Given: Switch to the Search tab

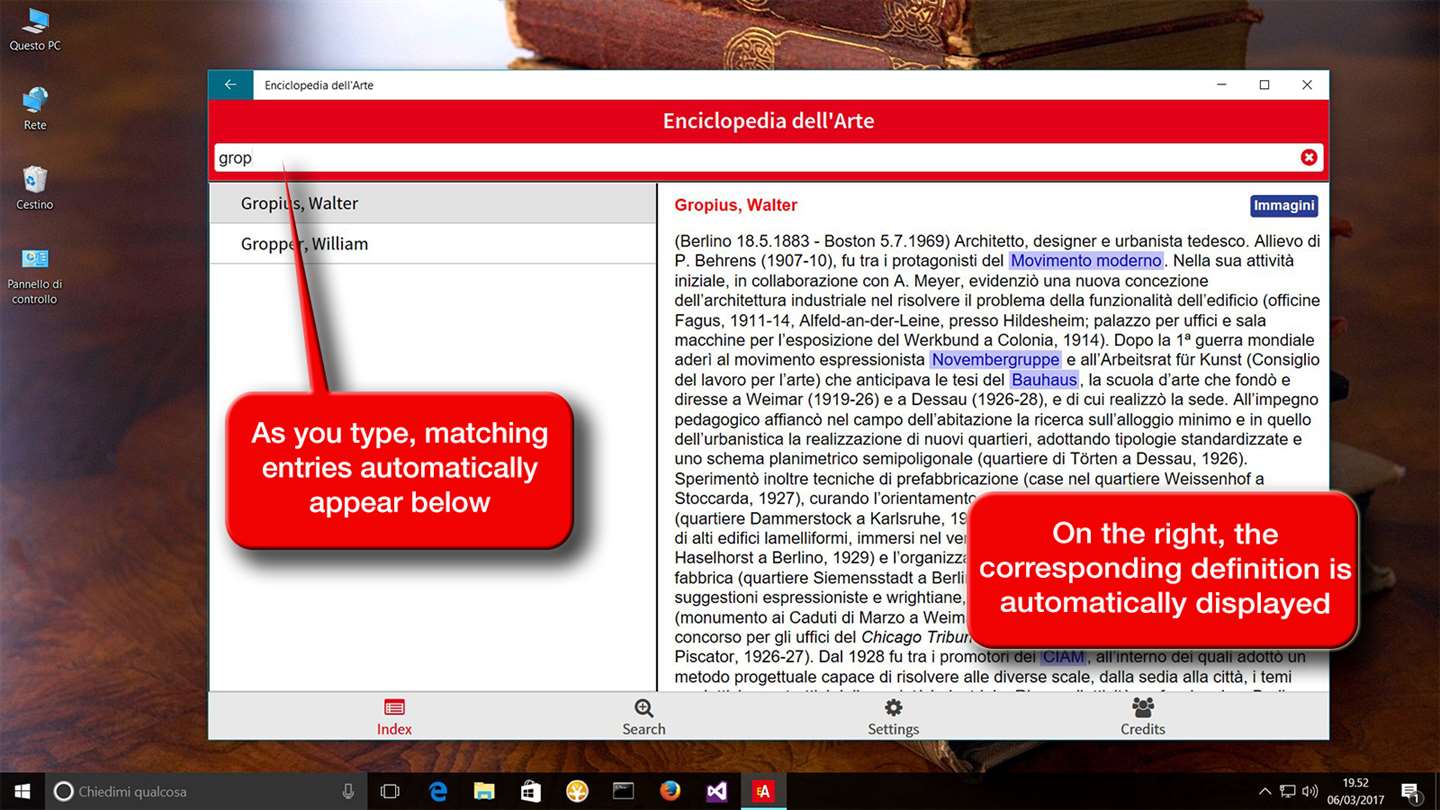Looking at the screenshot, I should pyautogui.click(x=644, y=717).
